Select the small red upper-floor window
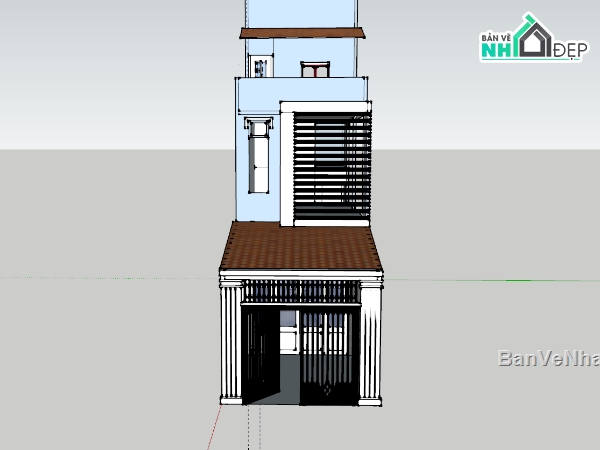600x450 pixels. pos(315,69)
